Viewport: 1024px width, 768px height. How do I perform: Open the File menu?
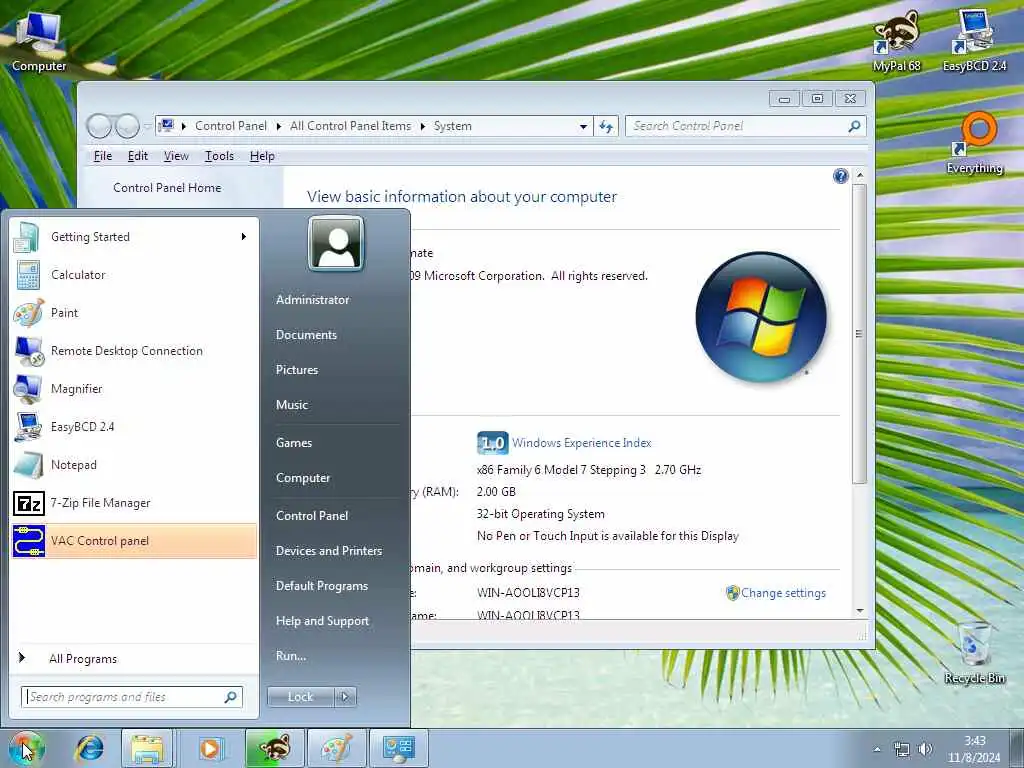click(x=103, y=156)
